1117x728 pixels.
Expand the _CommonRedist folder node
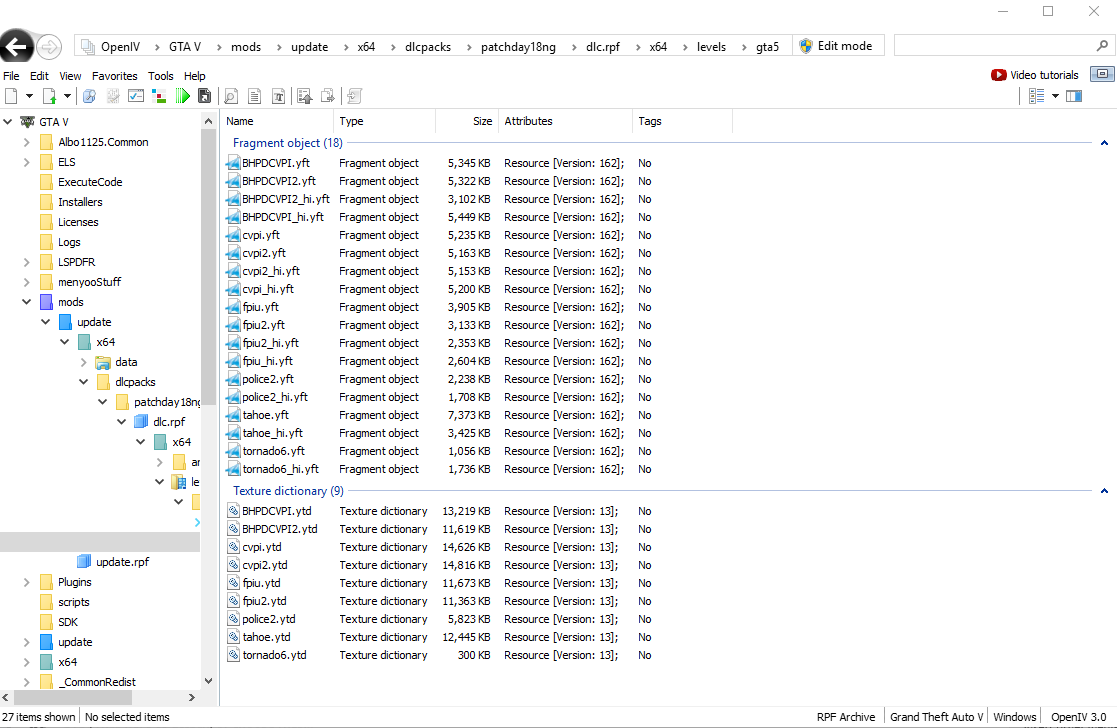coord(26,682)
